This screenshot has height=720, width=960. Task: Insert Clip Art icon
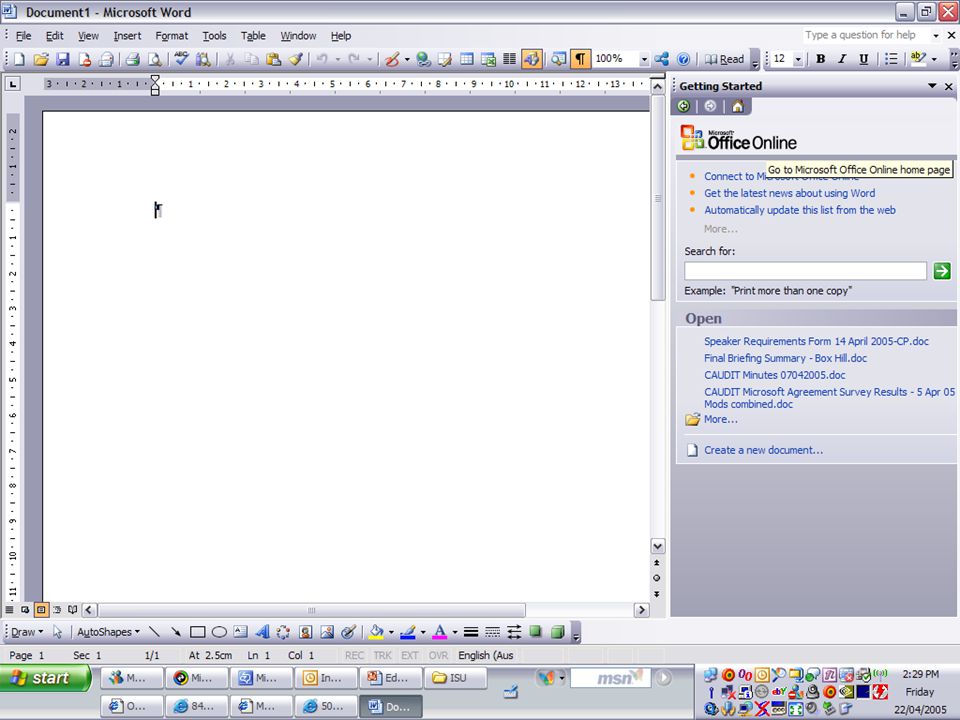point(306,632)
